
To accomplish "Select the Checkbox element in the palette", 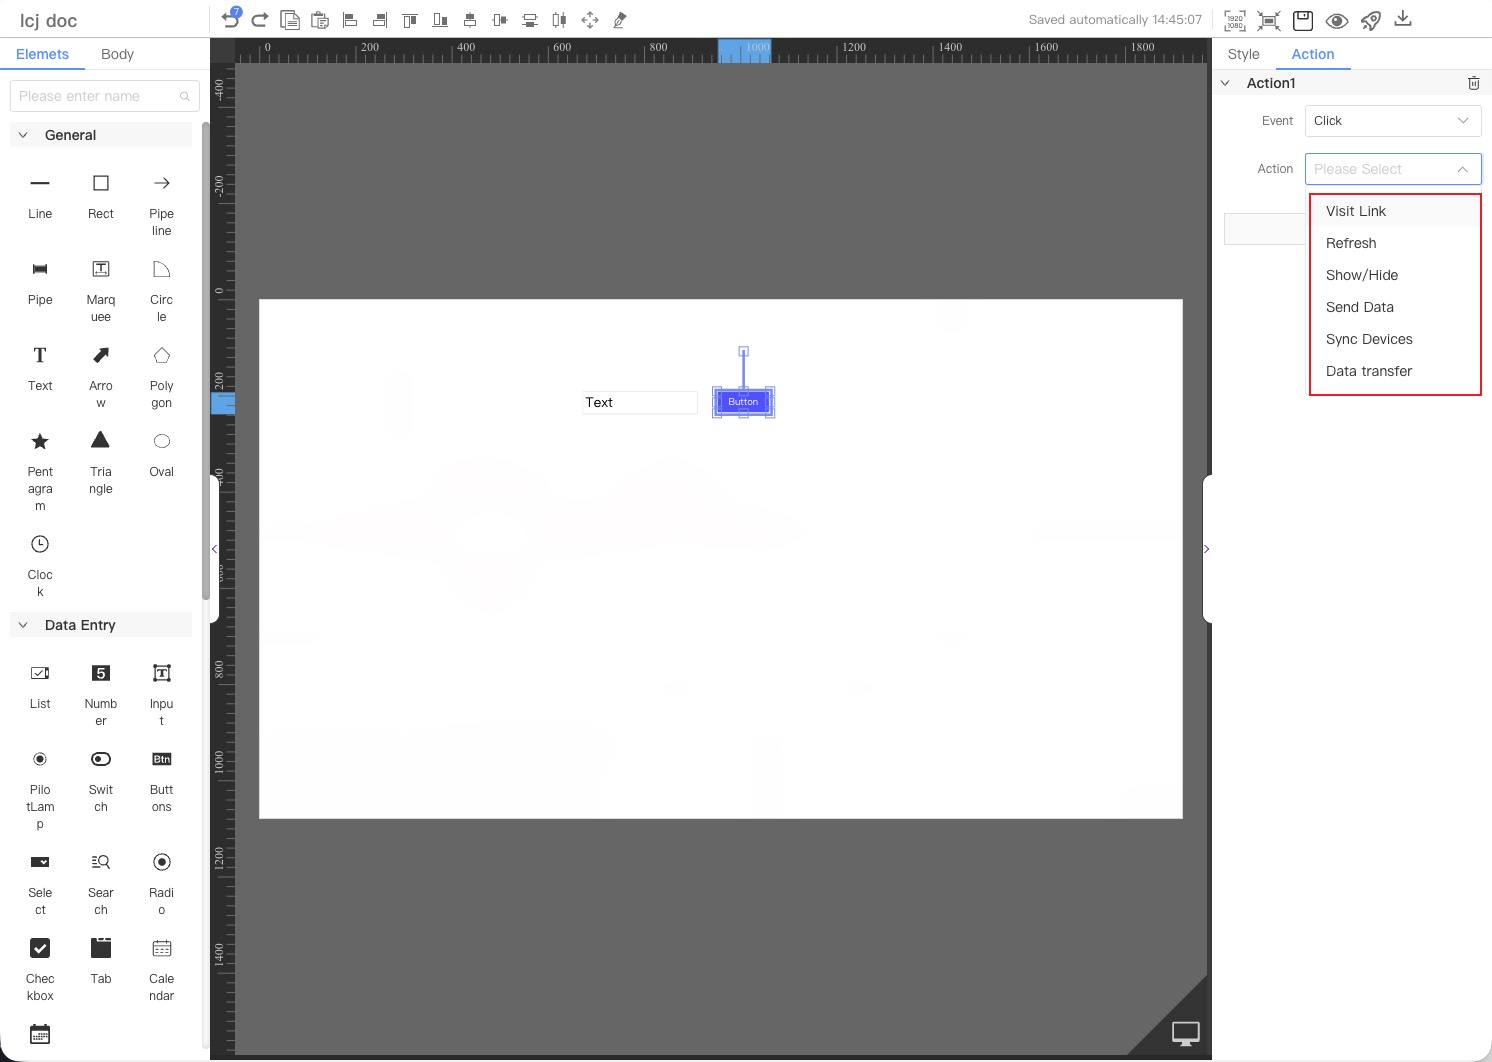I will 40,949.
